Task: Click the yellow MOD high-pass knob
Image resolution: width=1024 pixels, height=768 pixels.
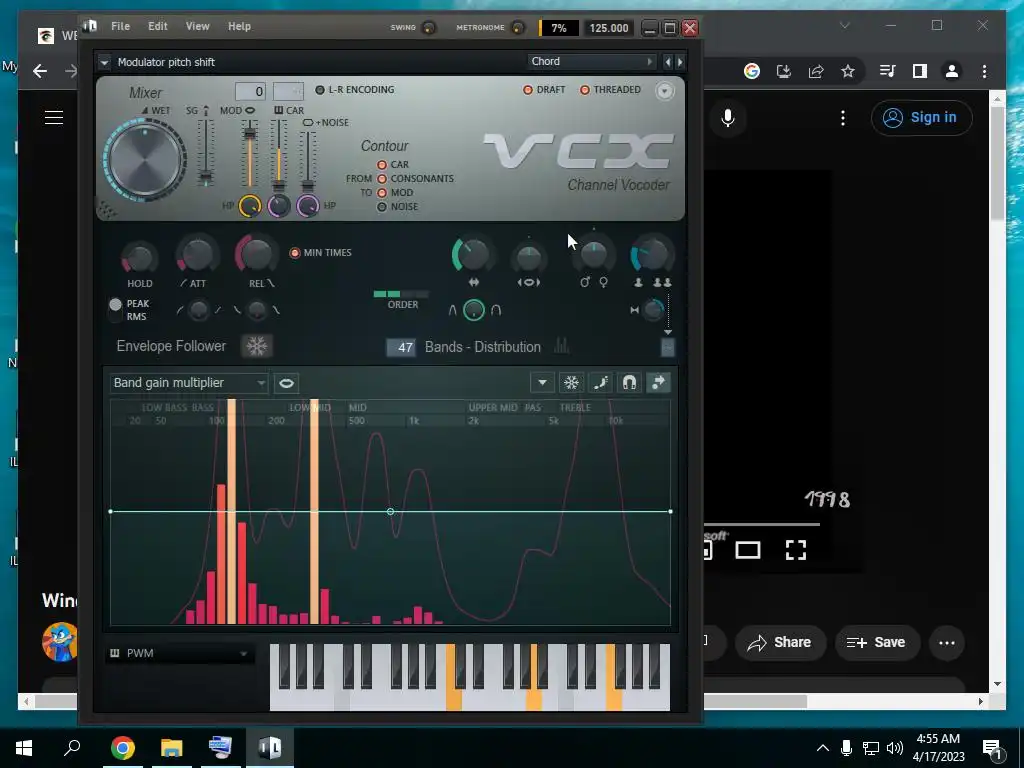Action: point(250,206)
